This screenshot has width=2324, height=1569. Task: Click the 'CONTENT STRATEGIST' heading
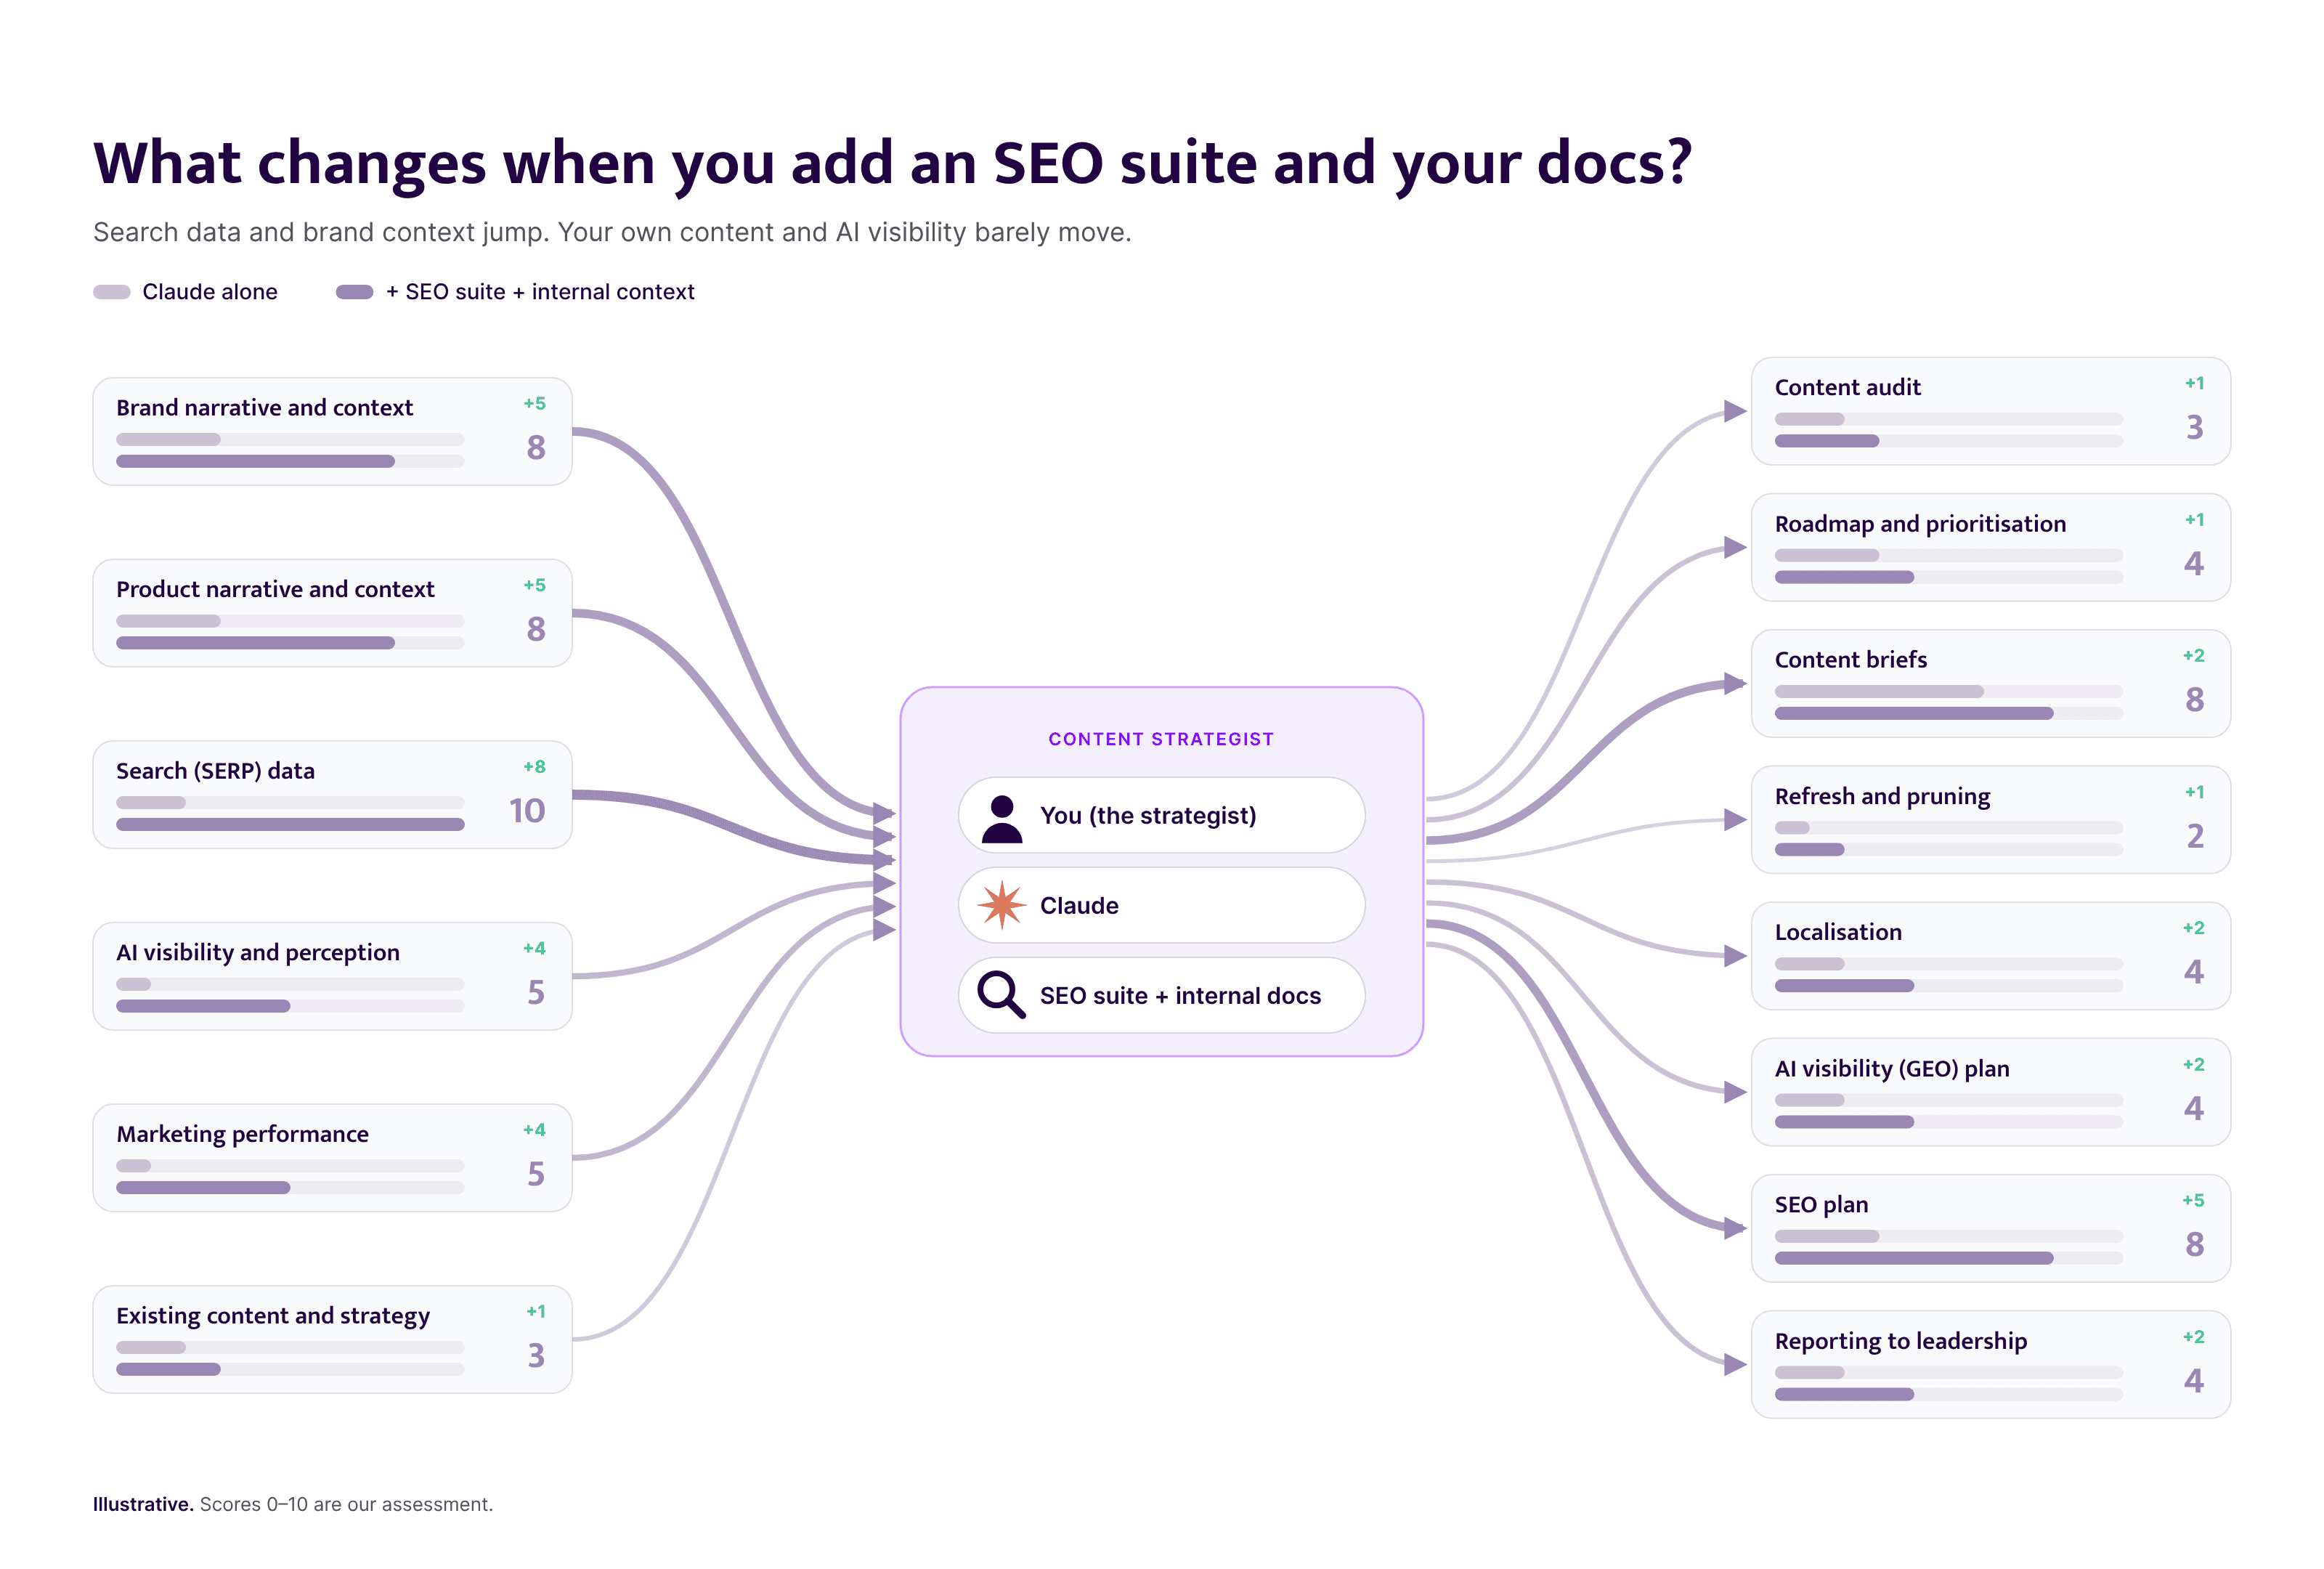point(1161,739)
